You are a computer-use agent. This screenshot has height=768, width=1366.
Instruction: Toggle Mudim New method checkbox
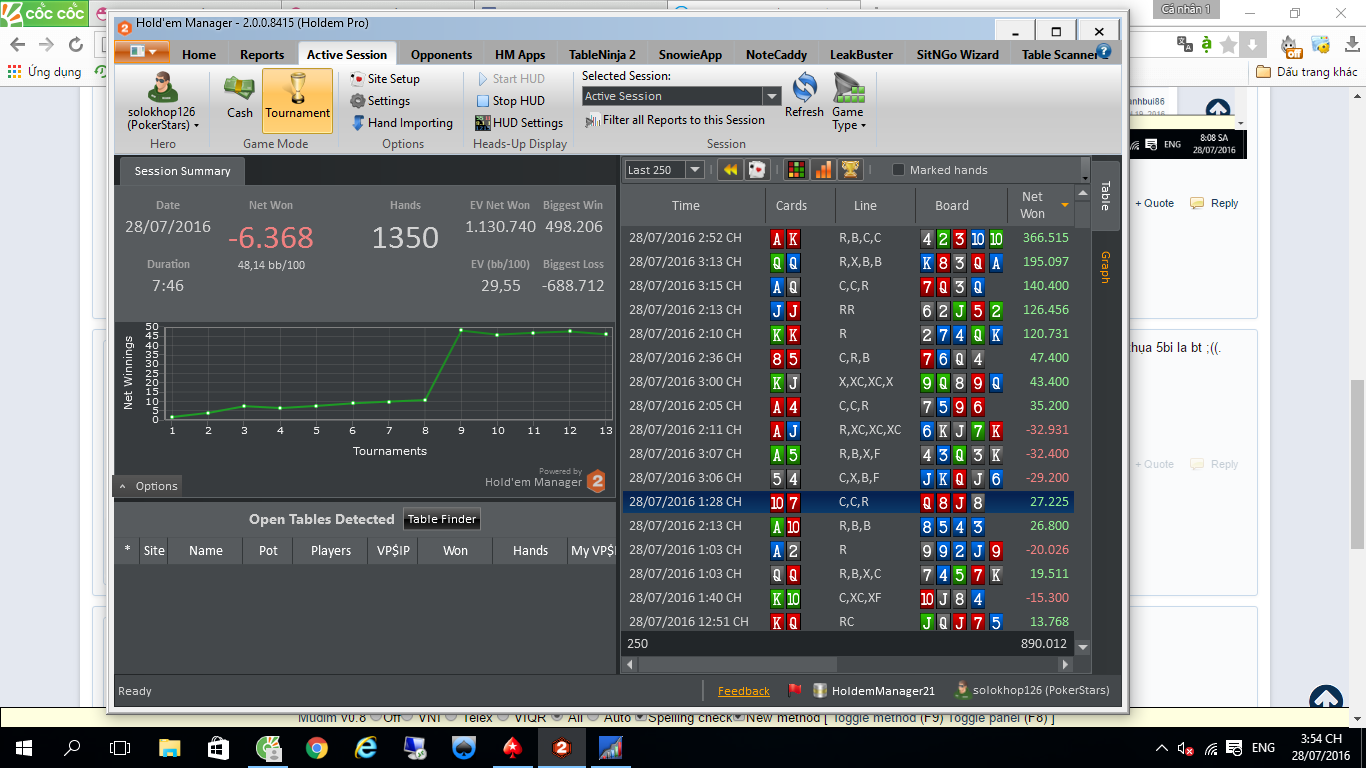click(739, 717)
